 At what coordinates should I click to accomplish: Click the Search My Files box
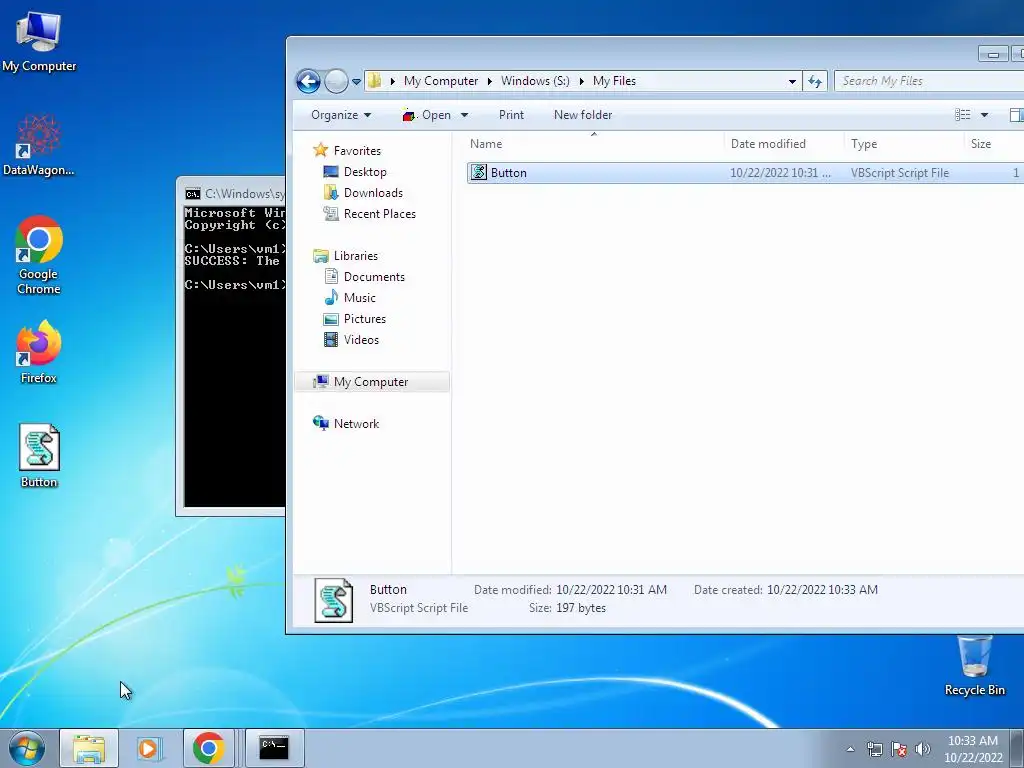929,81
